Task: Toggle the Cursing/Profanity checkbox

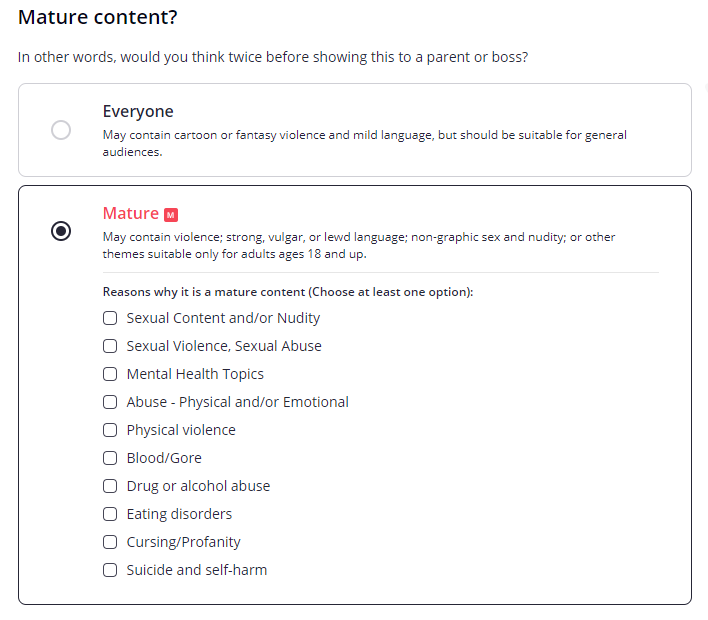Action: pyautogui.click(x=110, y=542)
